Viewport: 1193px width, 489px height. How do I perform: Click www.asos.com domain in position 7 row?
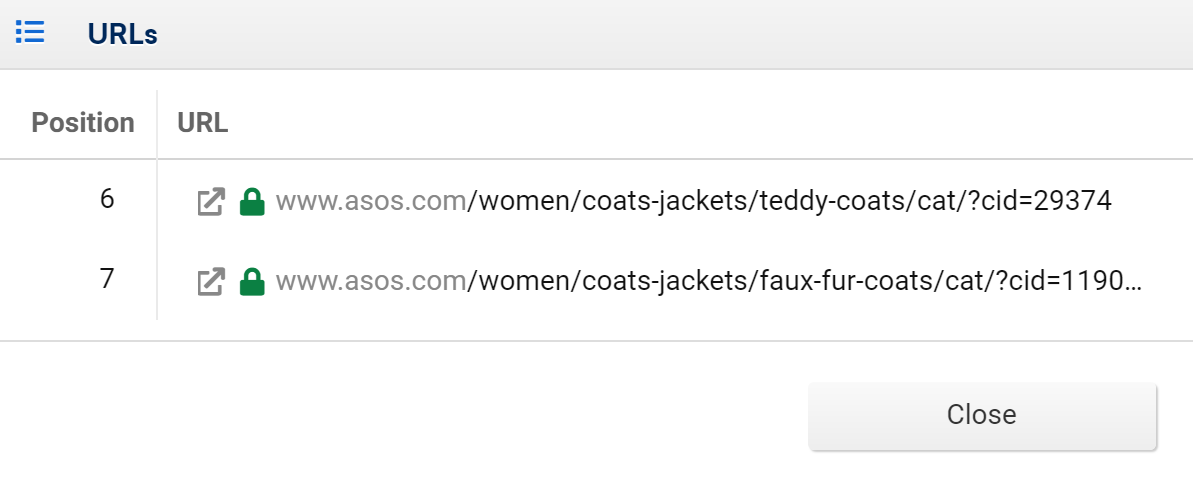pyautogui.click(x=371, y=282)
